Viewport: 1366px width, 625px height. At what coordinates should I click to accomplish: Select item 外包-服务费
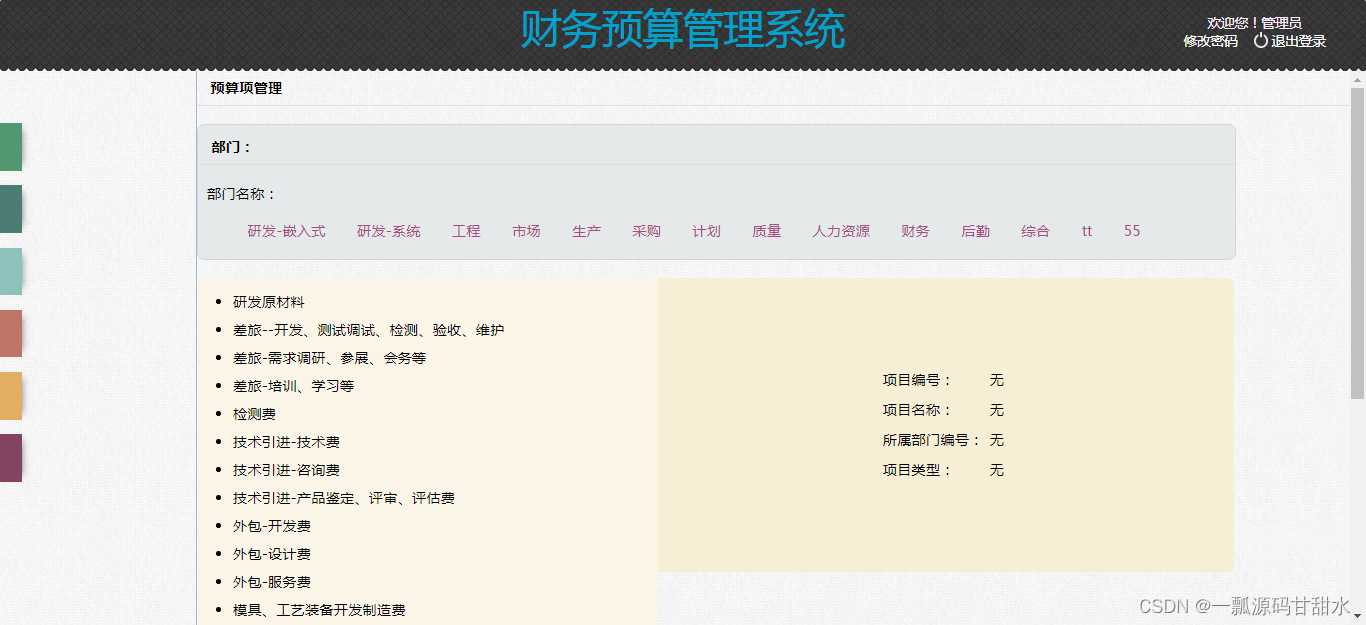click(272, 582)
